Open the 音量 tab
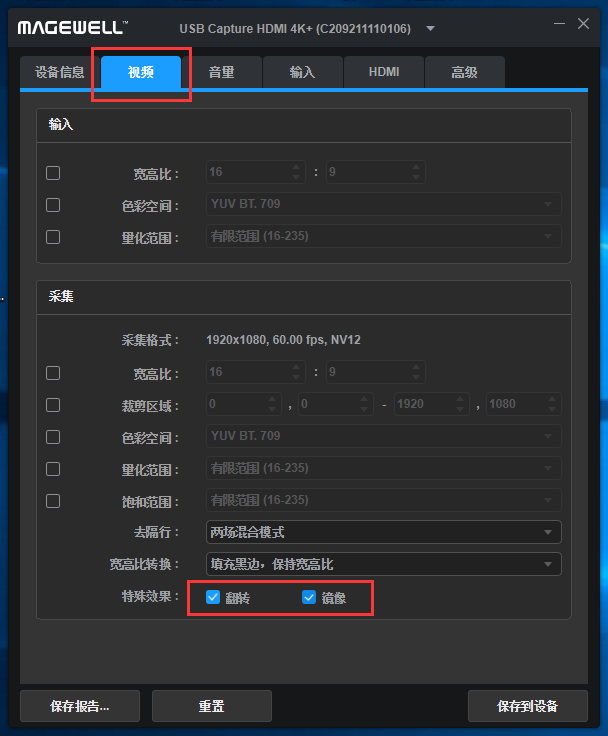 tap(222, 72)
